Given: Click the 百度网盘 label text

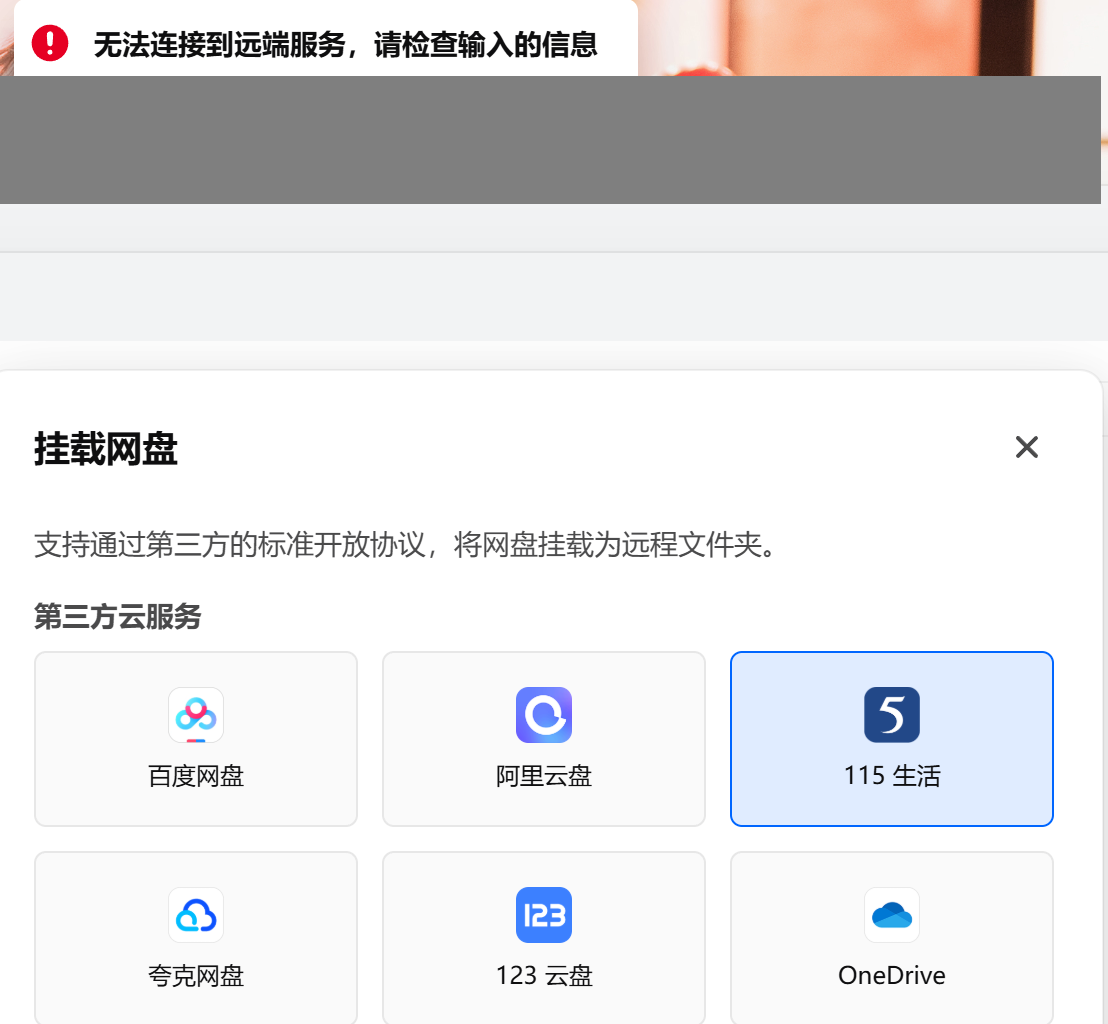Looking at the screenshot, I should [196, 776].
